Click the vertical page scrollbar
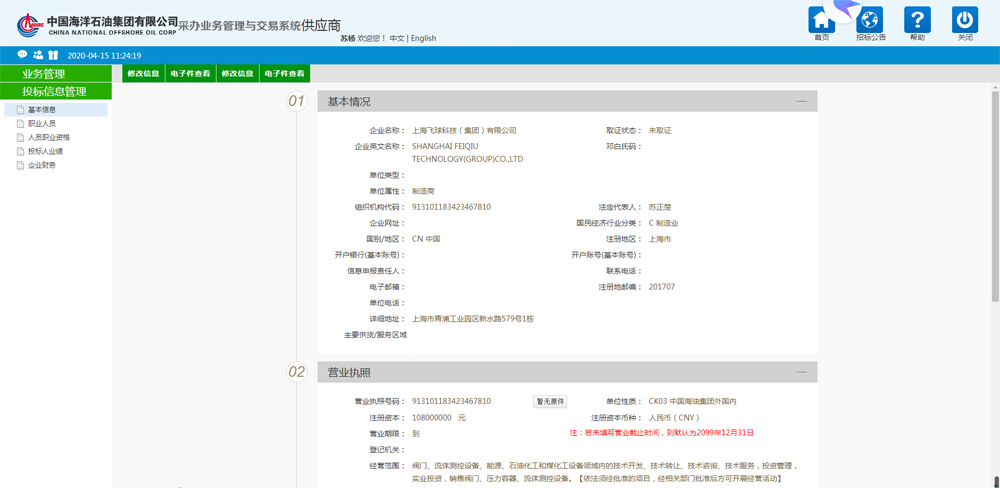Viewport: 1000px width, 488px height. (x=994, y=200)
